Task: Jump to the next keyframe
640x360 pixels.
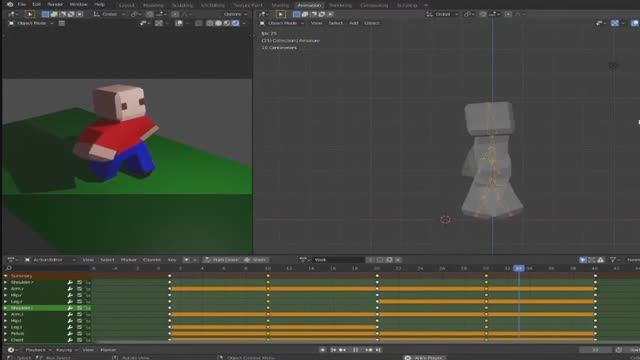Action: [369, 350]
